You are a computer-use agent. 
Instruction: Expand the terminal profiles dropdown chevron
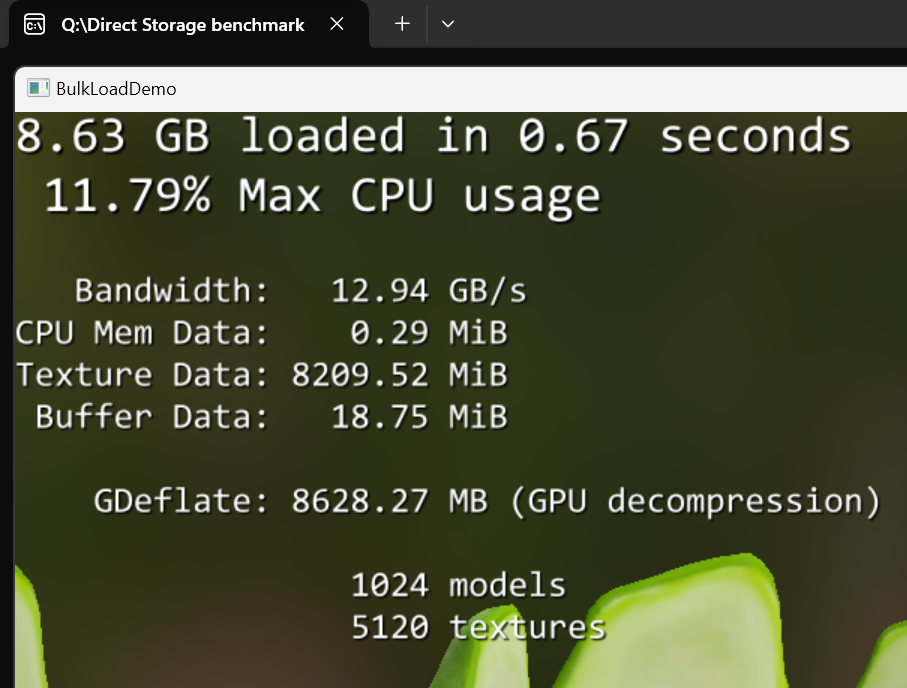(x=448, y=24)
